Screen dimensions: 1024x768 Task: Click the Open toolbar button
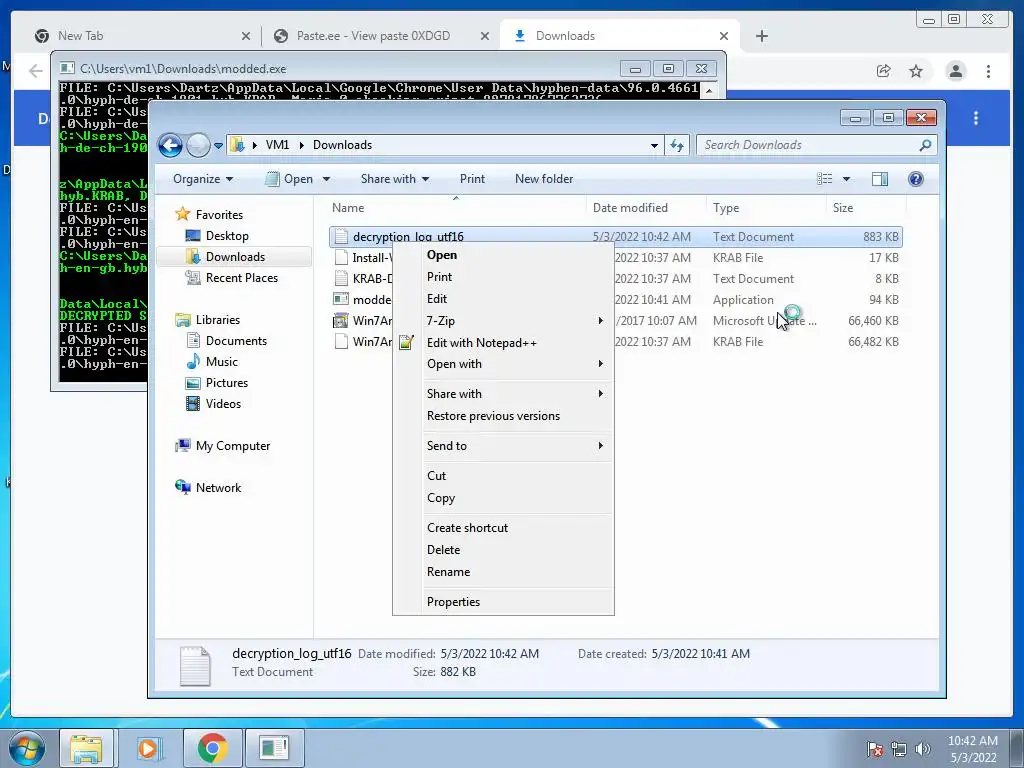tap(289, 179)
